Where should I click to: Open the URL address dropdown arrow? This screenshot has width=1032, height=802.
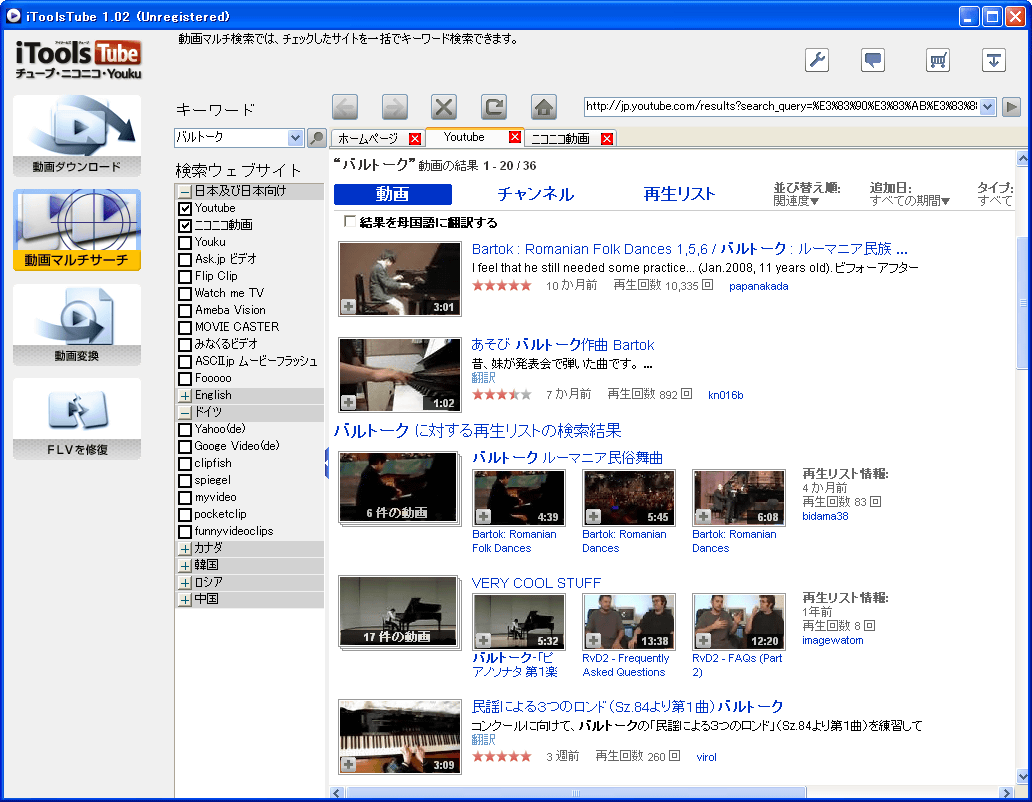[x=987, y=107]
